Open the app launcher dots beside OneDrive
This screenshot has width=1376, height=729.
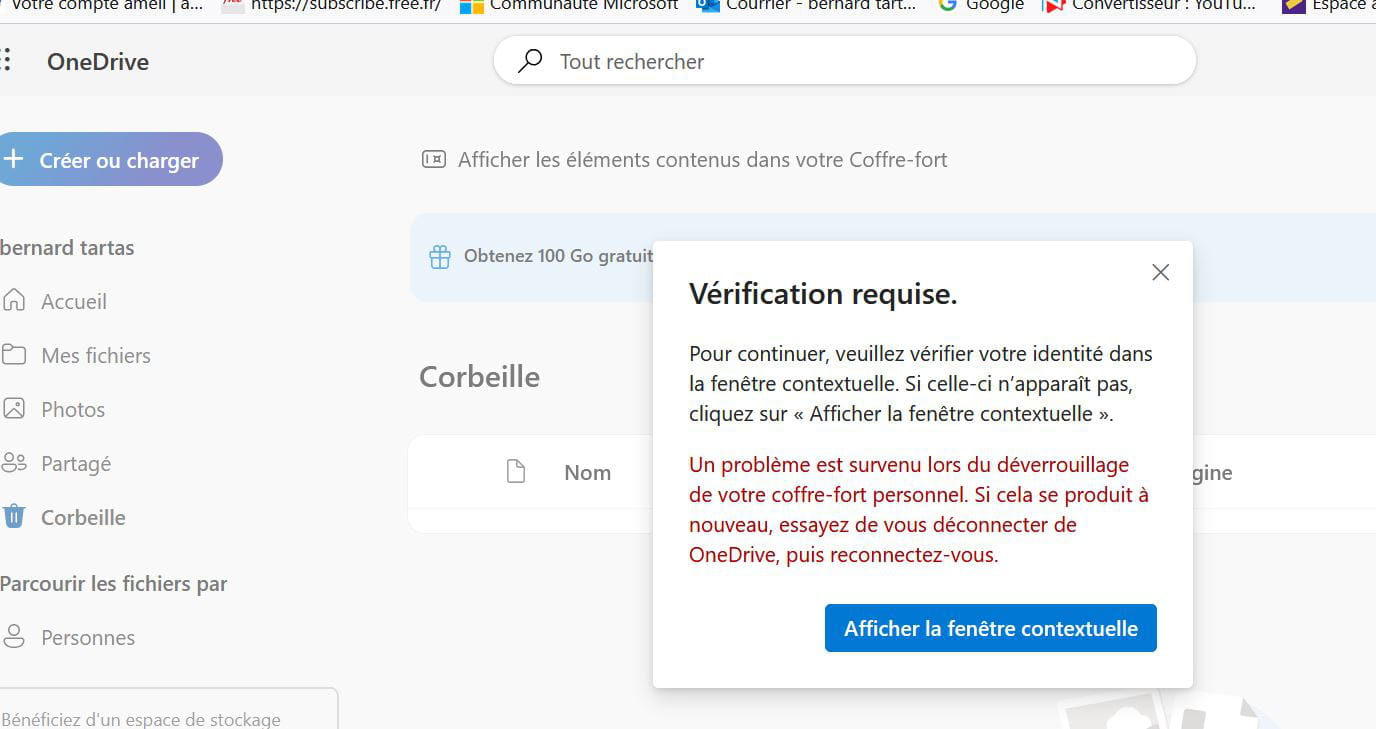tap(6, 60)
